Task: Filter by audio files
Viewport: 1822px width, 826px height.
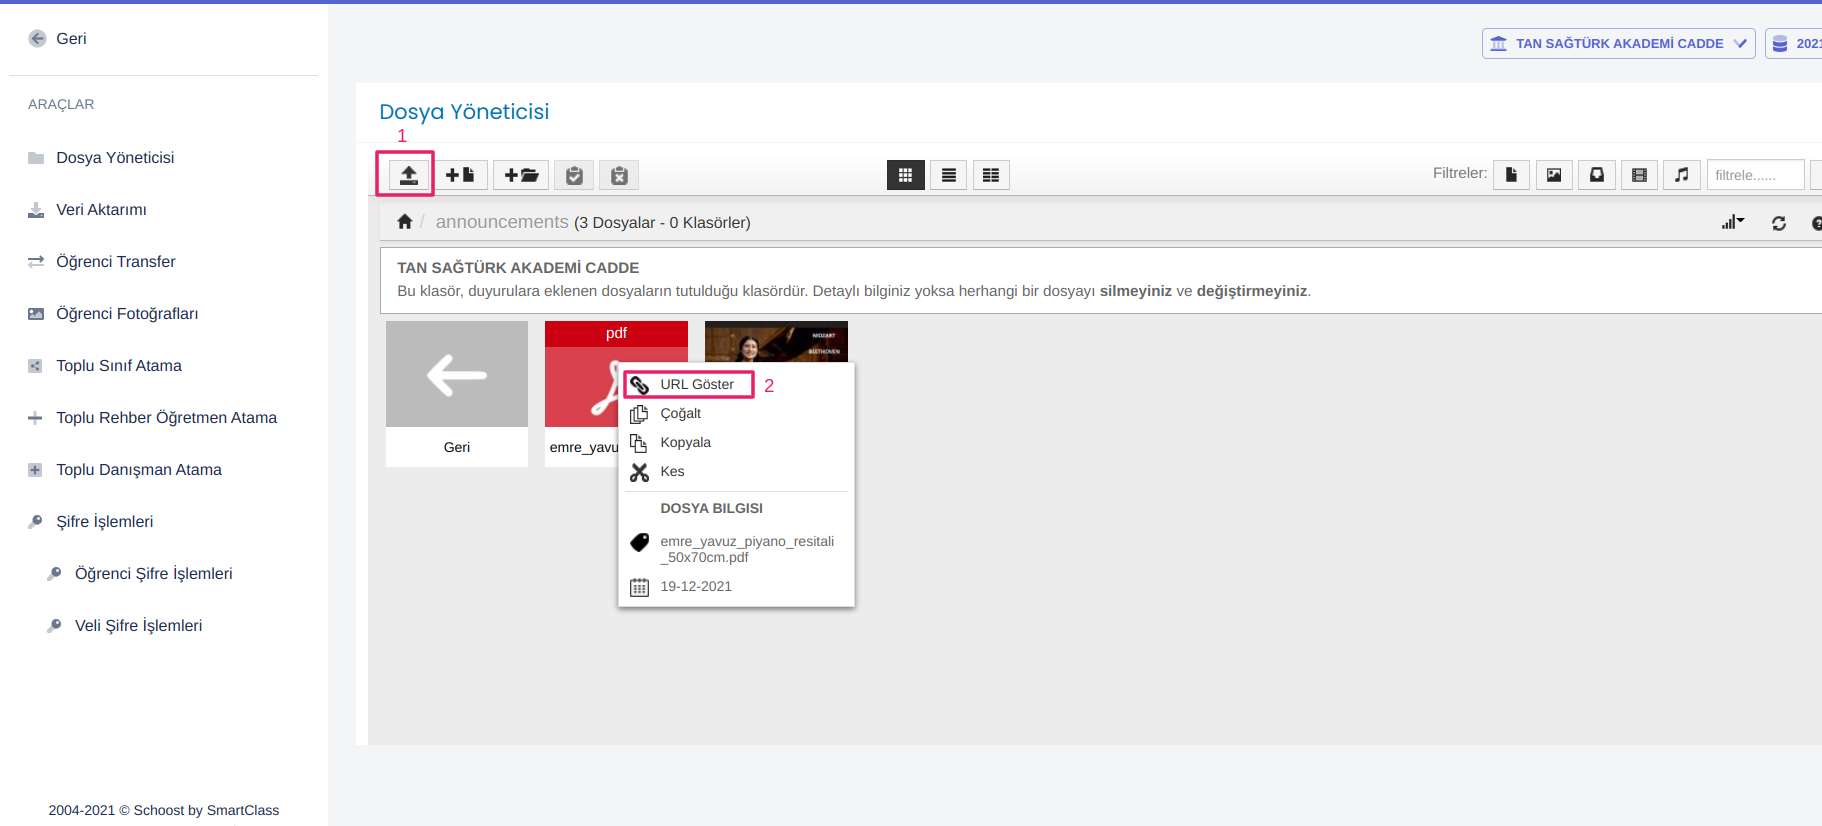Action: coord(1682,175)
